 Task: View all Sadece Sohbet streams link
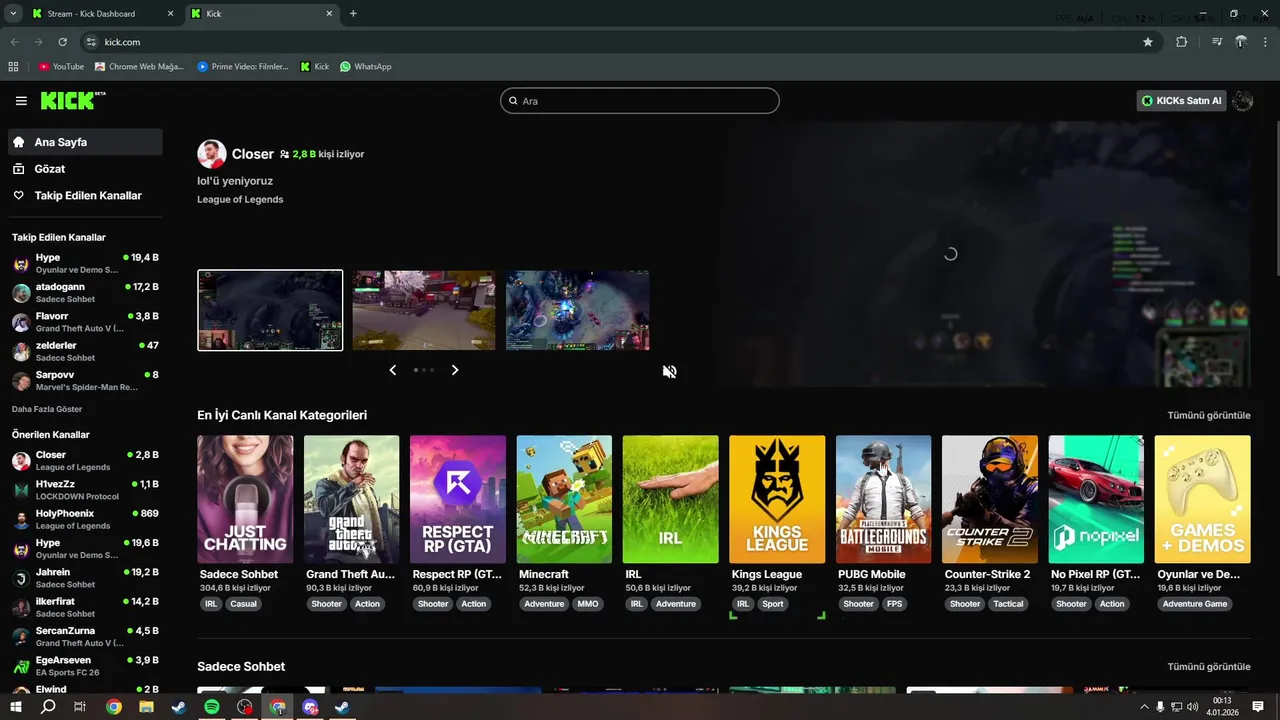pyautogui.click(x=1209, y=667)
